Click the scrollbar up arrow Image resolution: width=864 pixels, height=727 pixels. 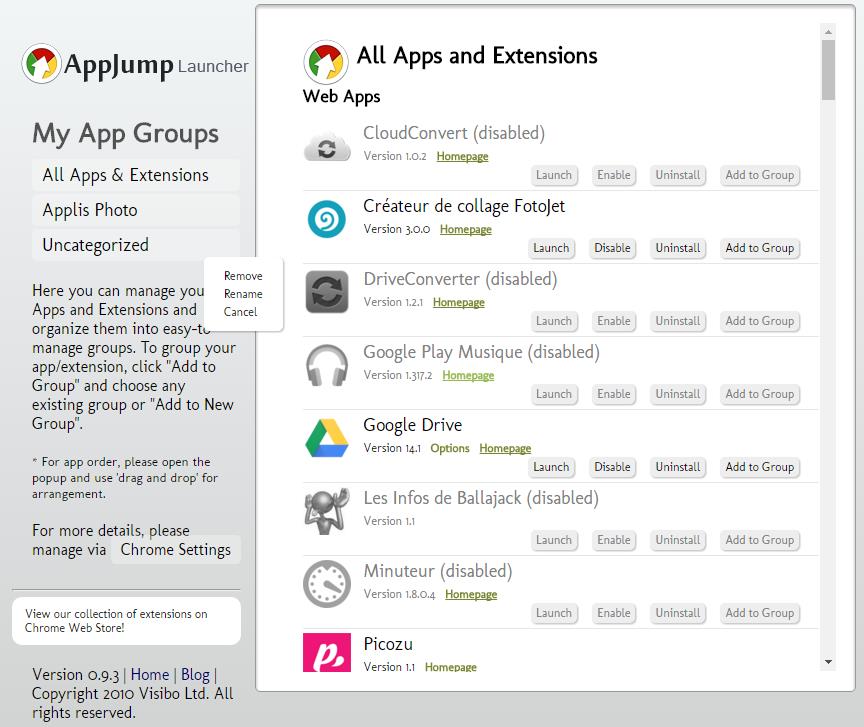tap(828, 32)
